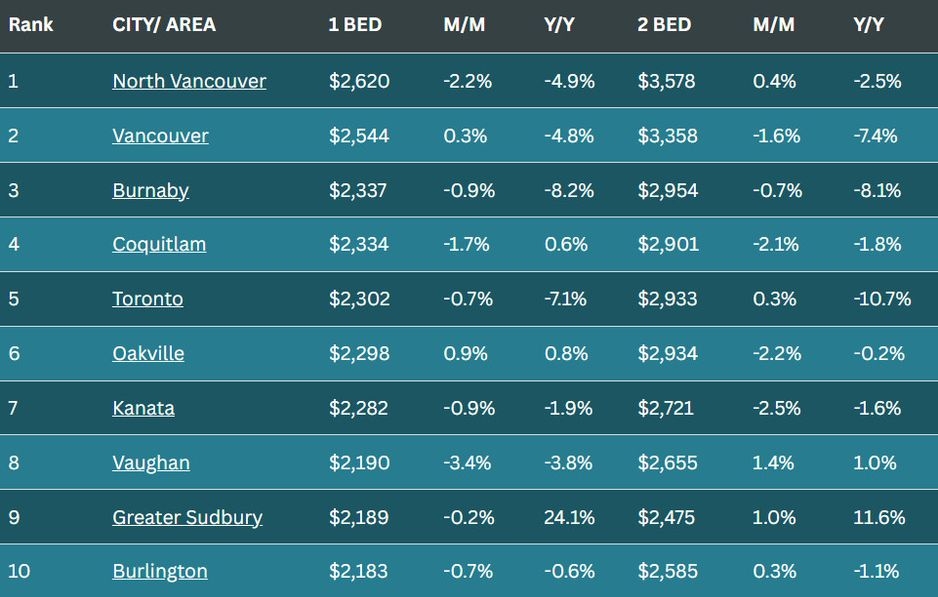Viewport: 938px width, 597px height.
Task: Click Burlington's $2,585 two-bed price
Action: tap(668, 571)
